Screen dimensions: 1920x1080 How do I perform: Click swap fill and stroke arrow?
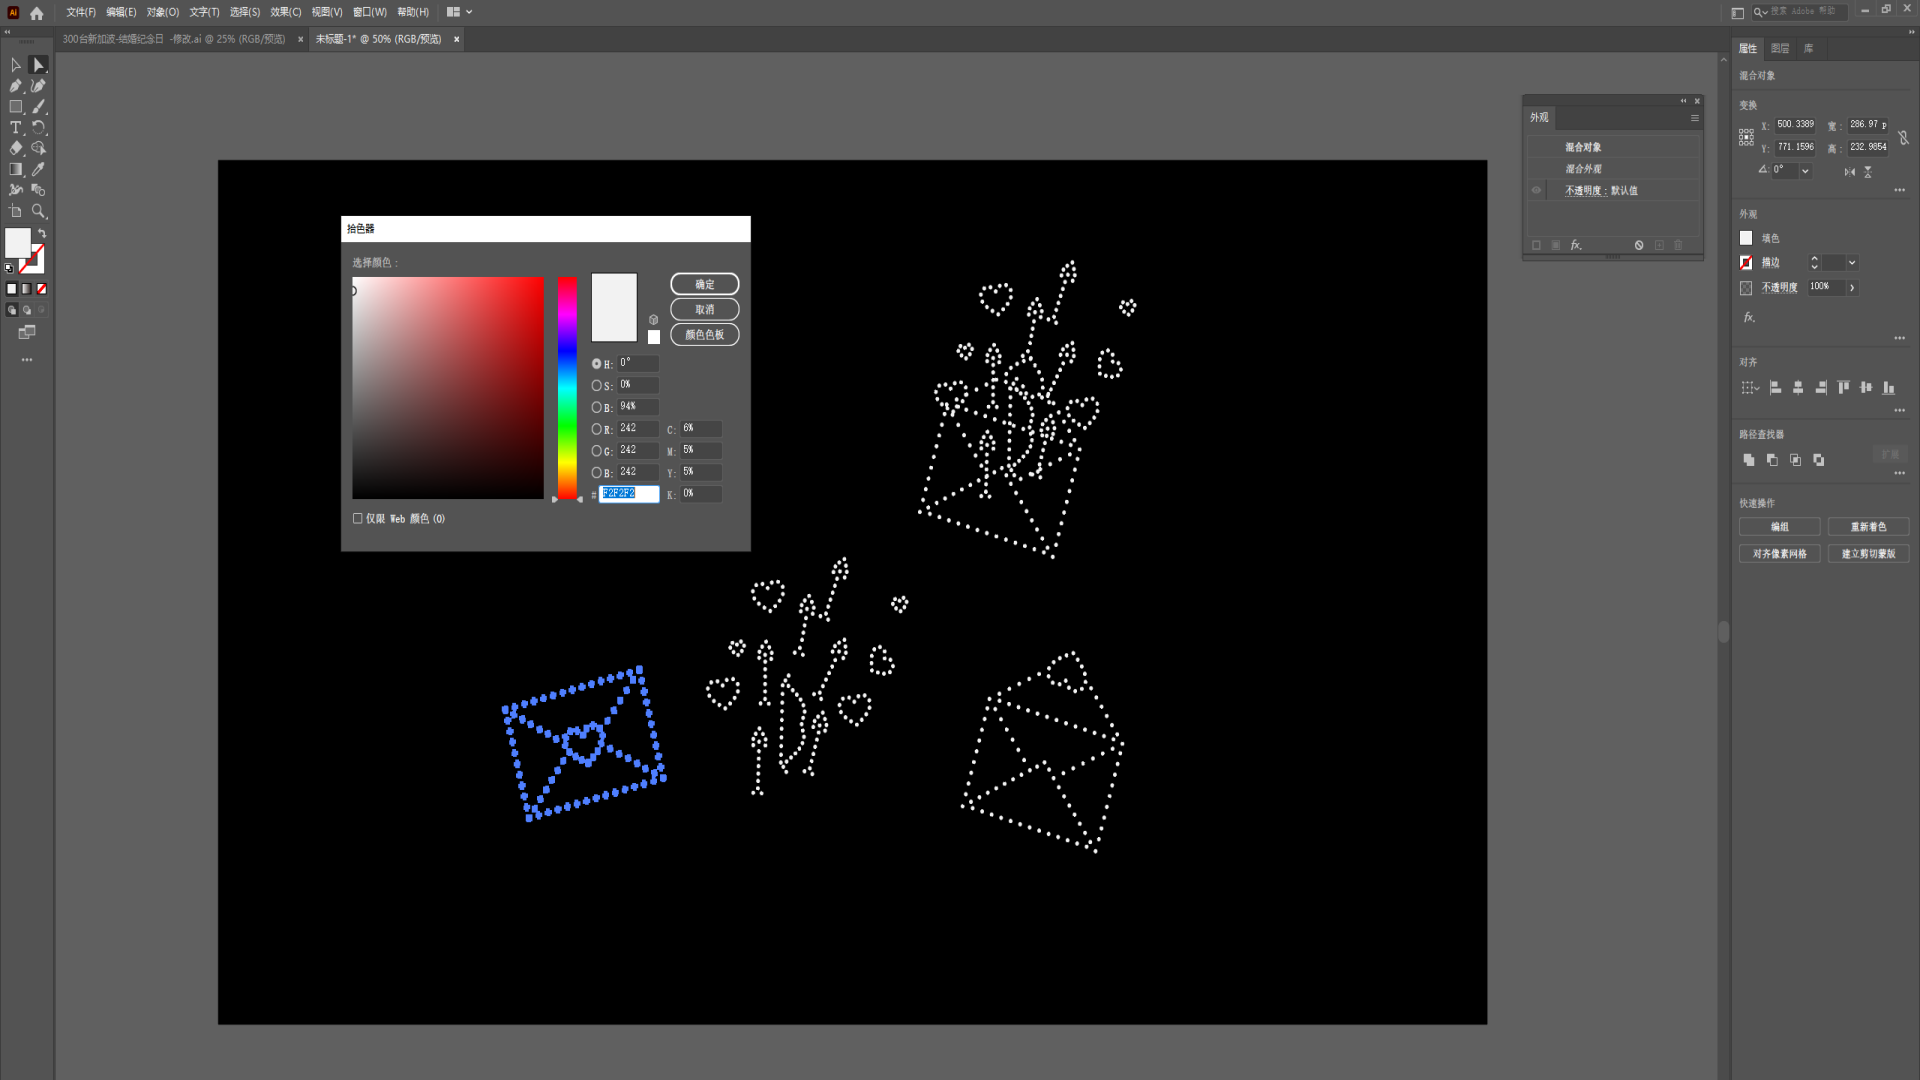point(42,233)
